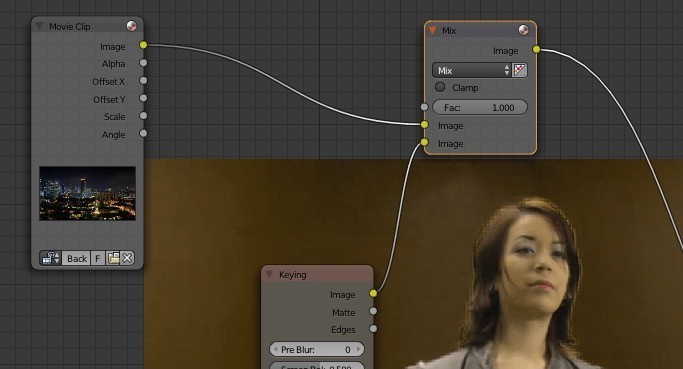This screenshot has width=683, height=369.
Task: Adjust the Fac 1.000 slider
Action: pyautogui.click(x=480, y=107)
